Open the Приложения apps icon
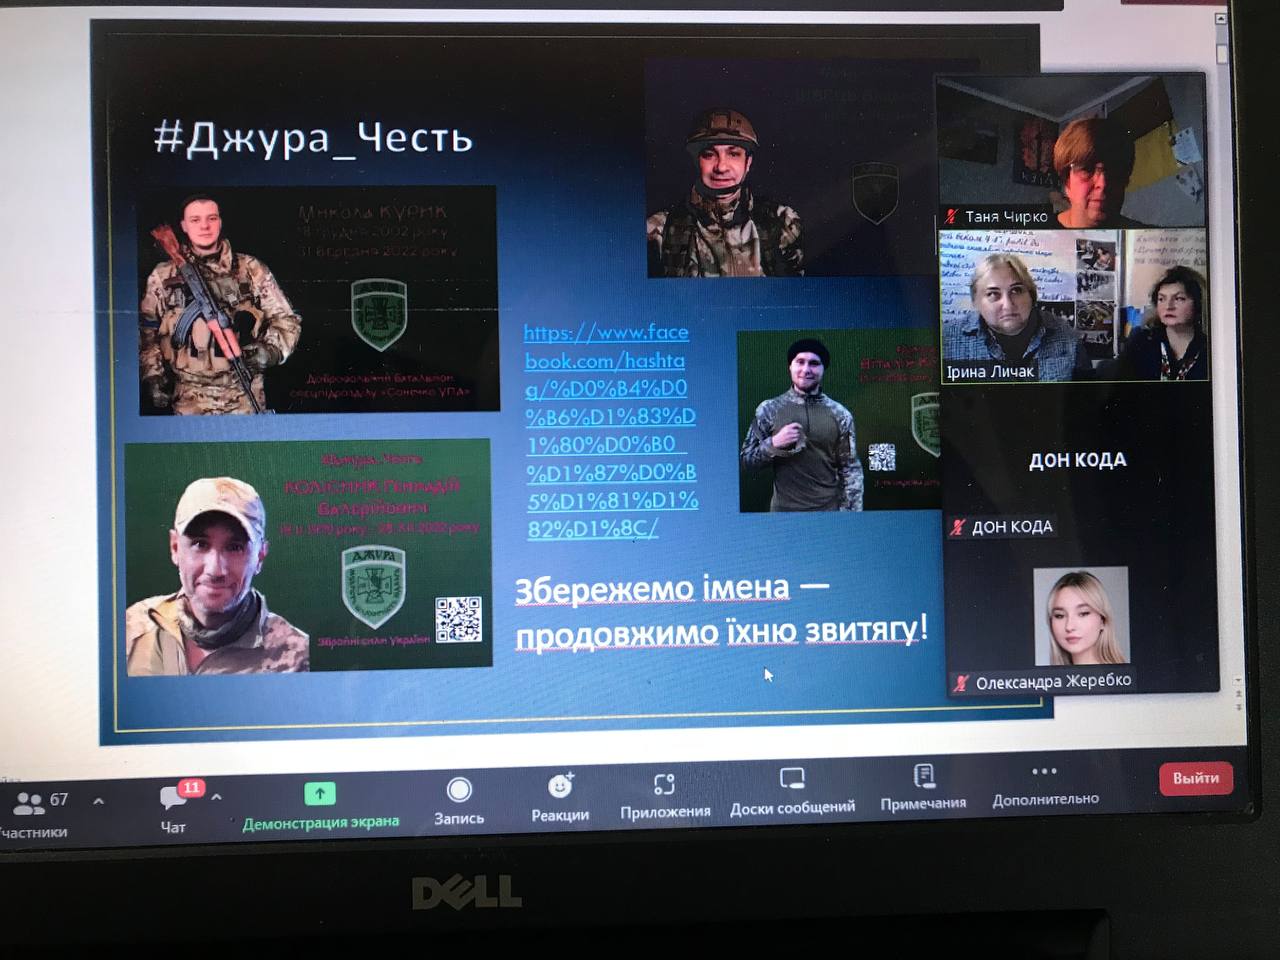1280x960 pixels. (x=665, y=785)
